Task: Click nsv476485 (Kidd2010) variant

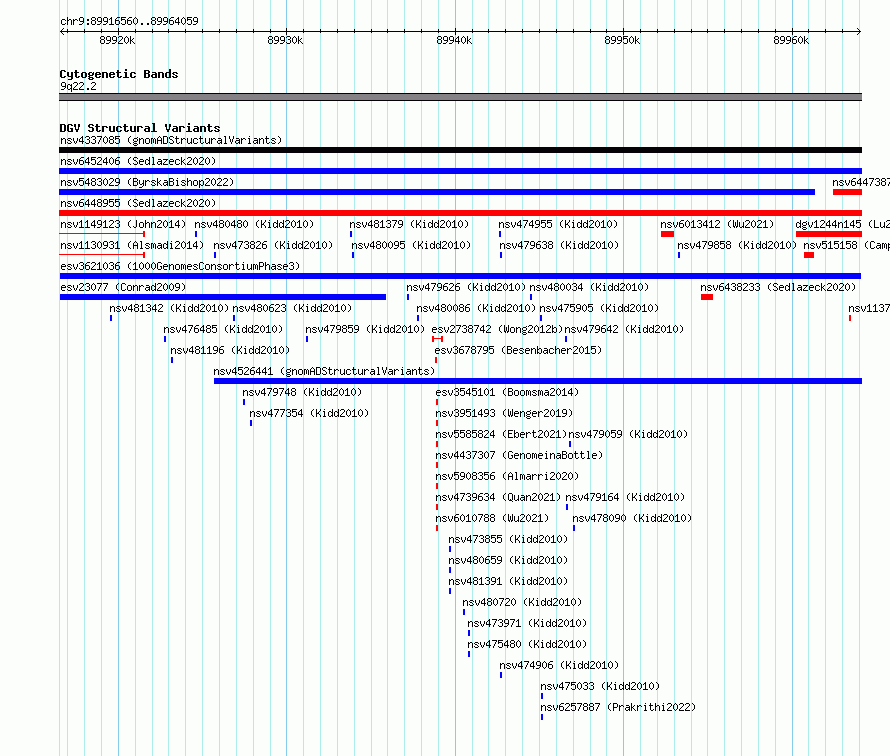Action: (222, 329)
